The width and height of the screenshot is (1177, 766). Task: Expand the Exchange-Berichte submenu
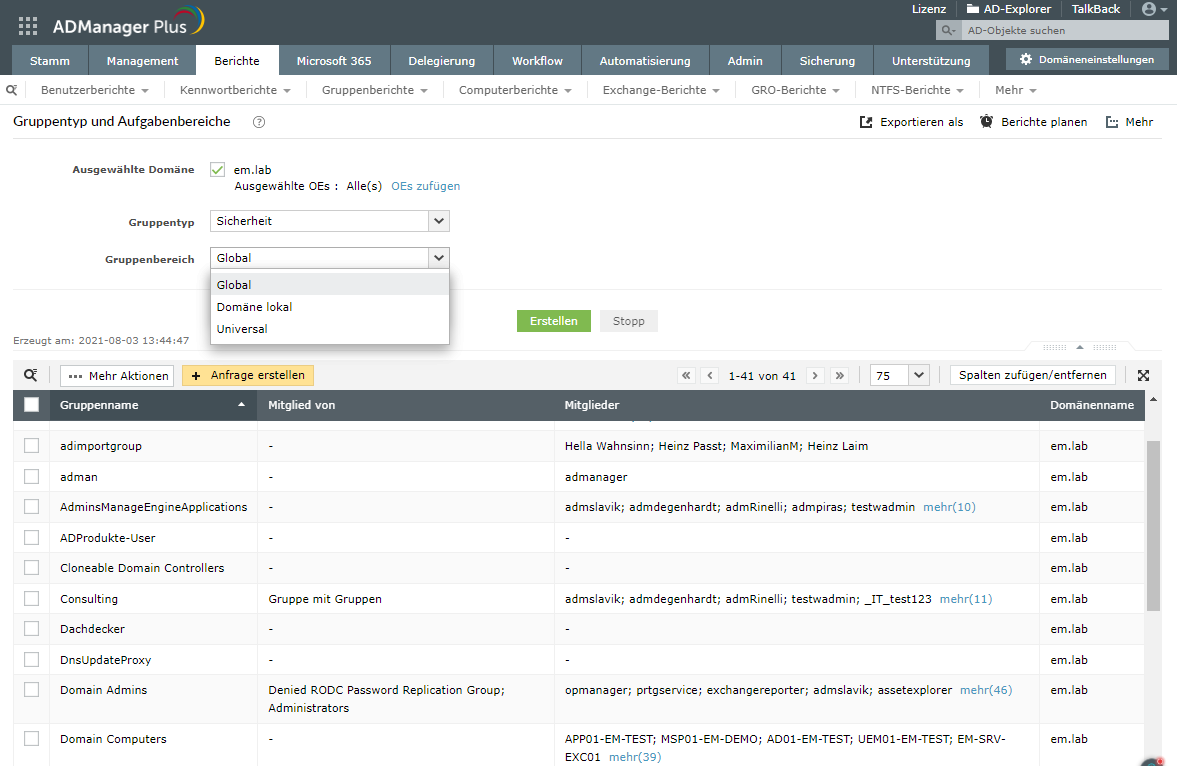[x=661, y=90]
